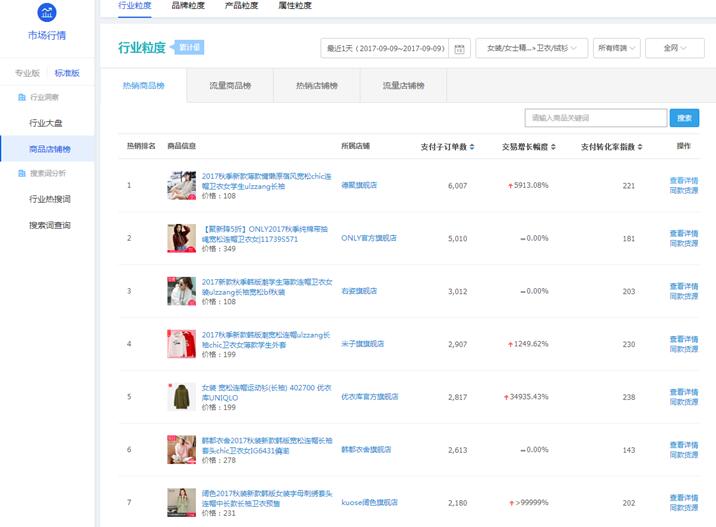Open the kuose阔色旗舰店 store link
The image size is (716, 527).
pyautogui.click(x=369, y=502)
